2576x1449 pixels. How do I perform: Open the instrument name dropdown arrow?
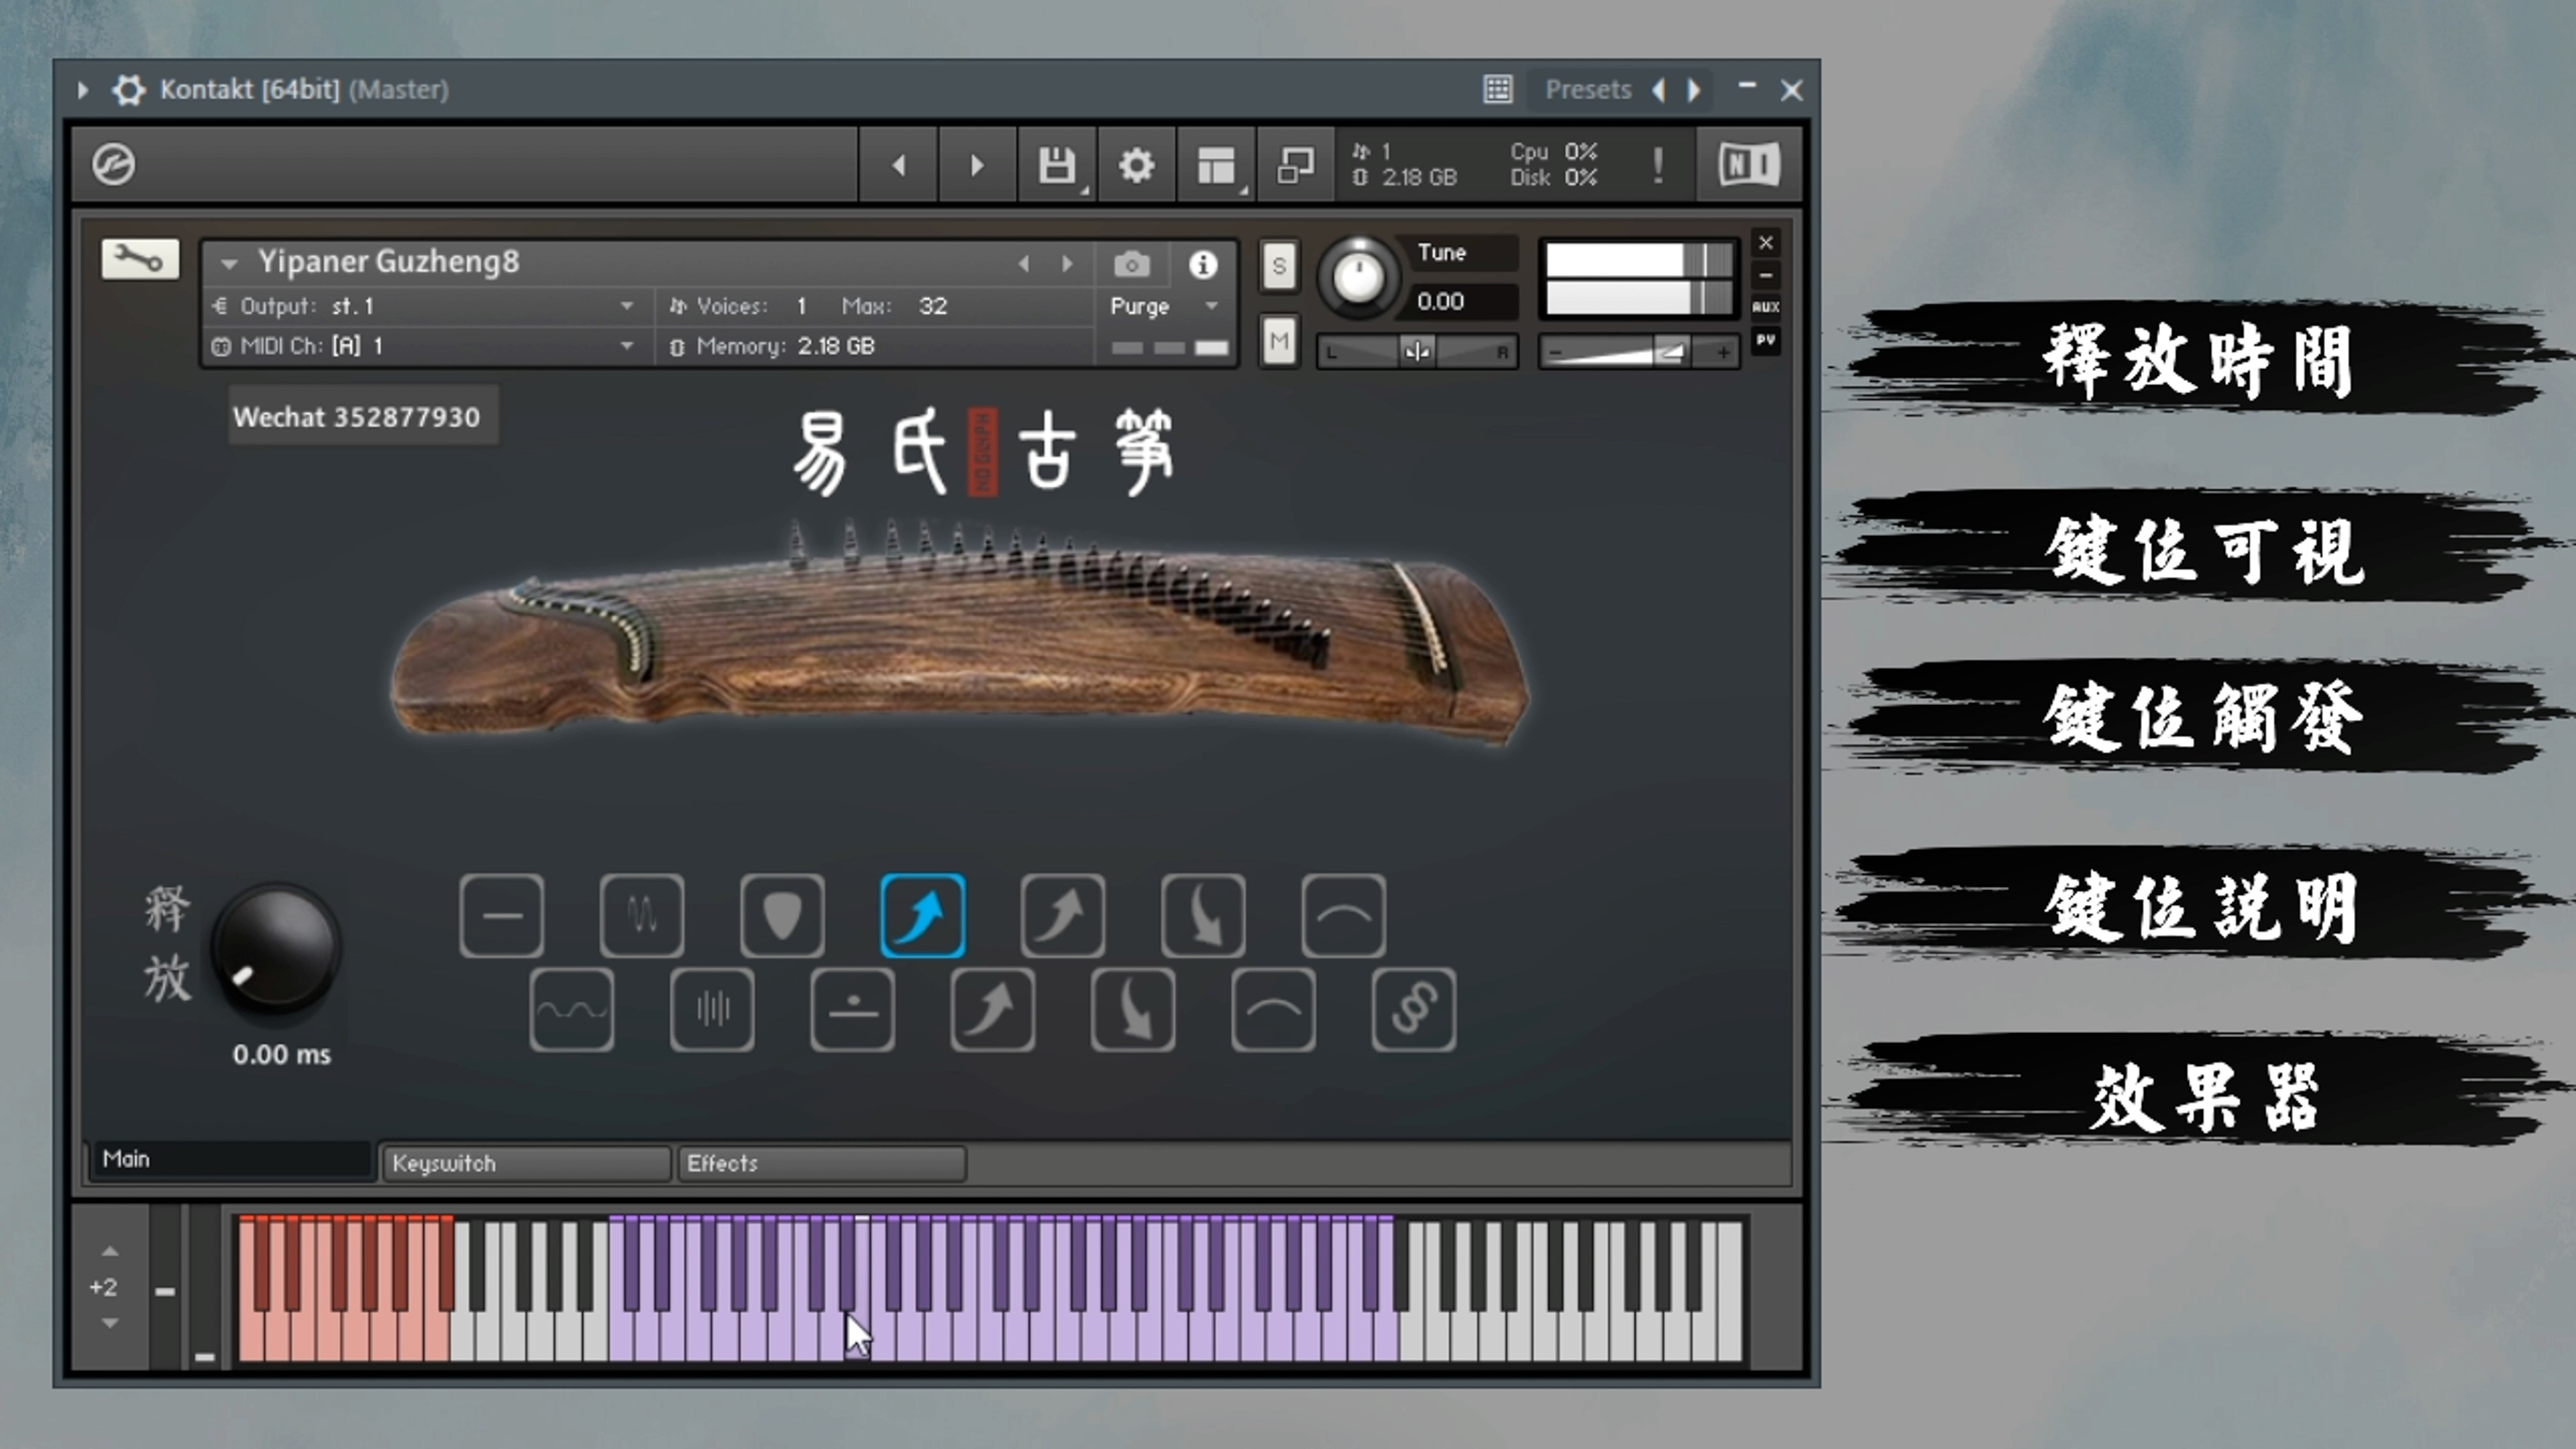tap(229, 264)
